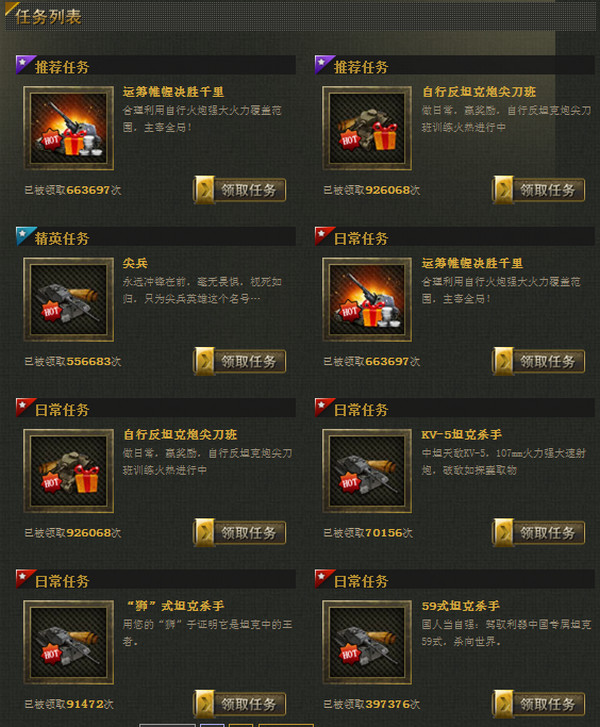Open artillery thumbnail in first 推荐任务
Image resolution: width=600 pixels, height=727 pixels.
click(x=69, y=128)
